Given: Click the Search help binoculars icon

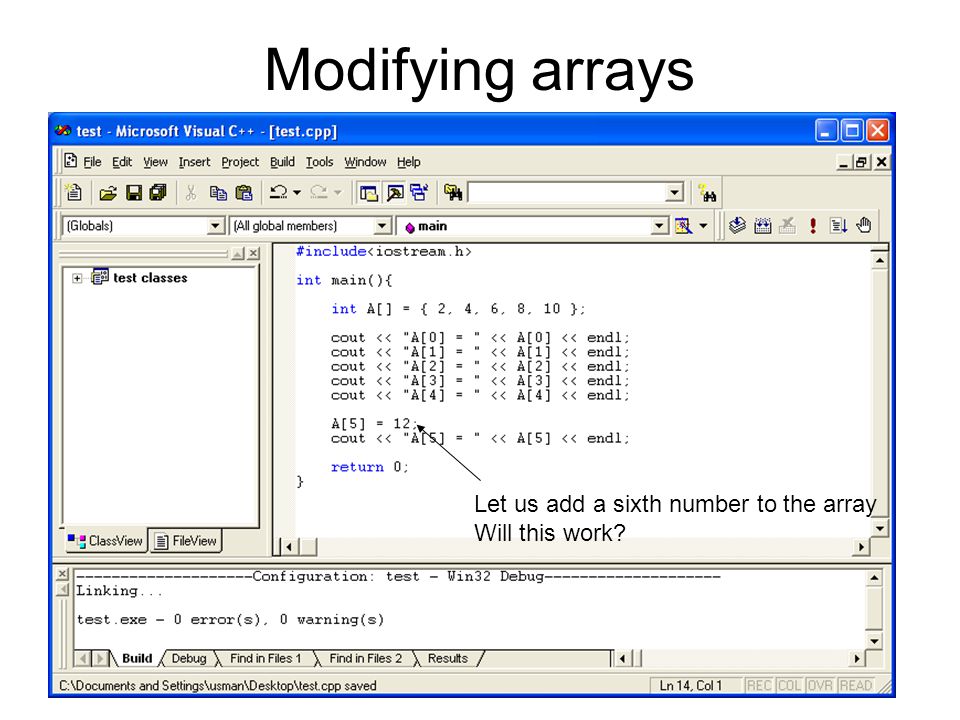Looking at the screenshot, I should tap(708, 193).
